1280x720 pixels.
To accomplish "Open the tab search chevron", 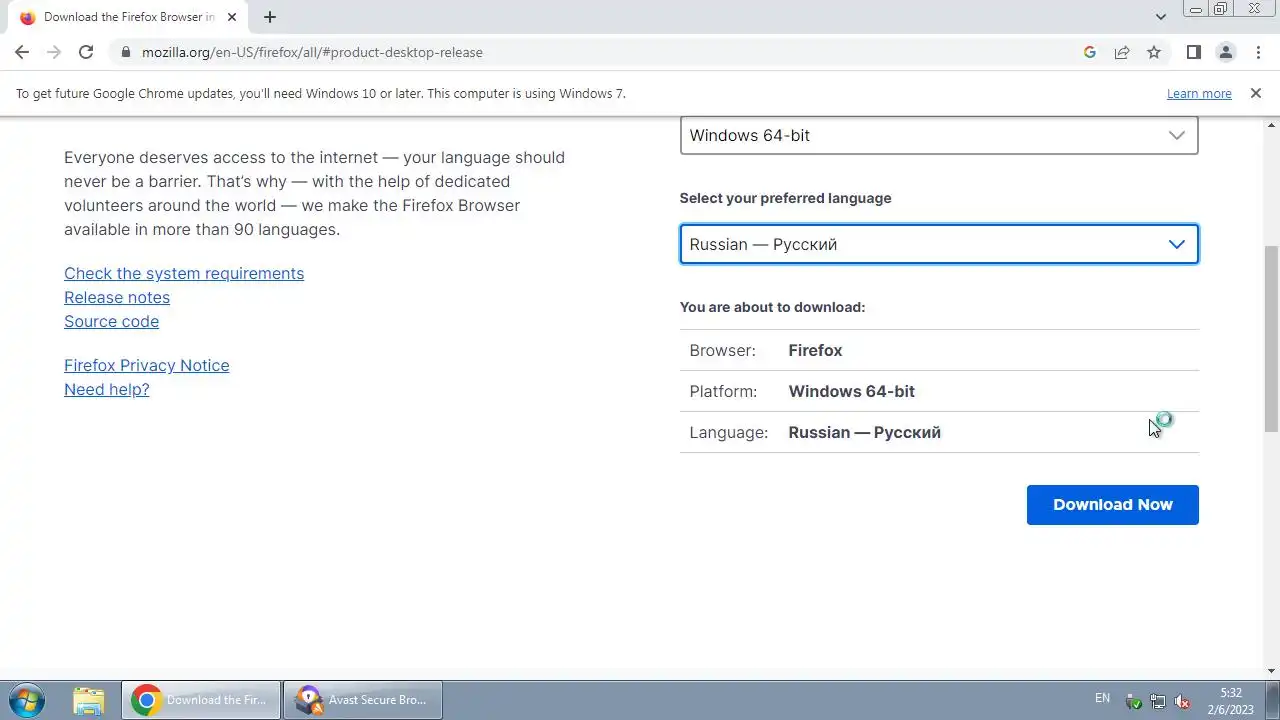I will [1161, 17].
